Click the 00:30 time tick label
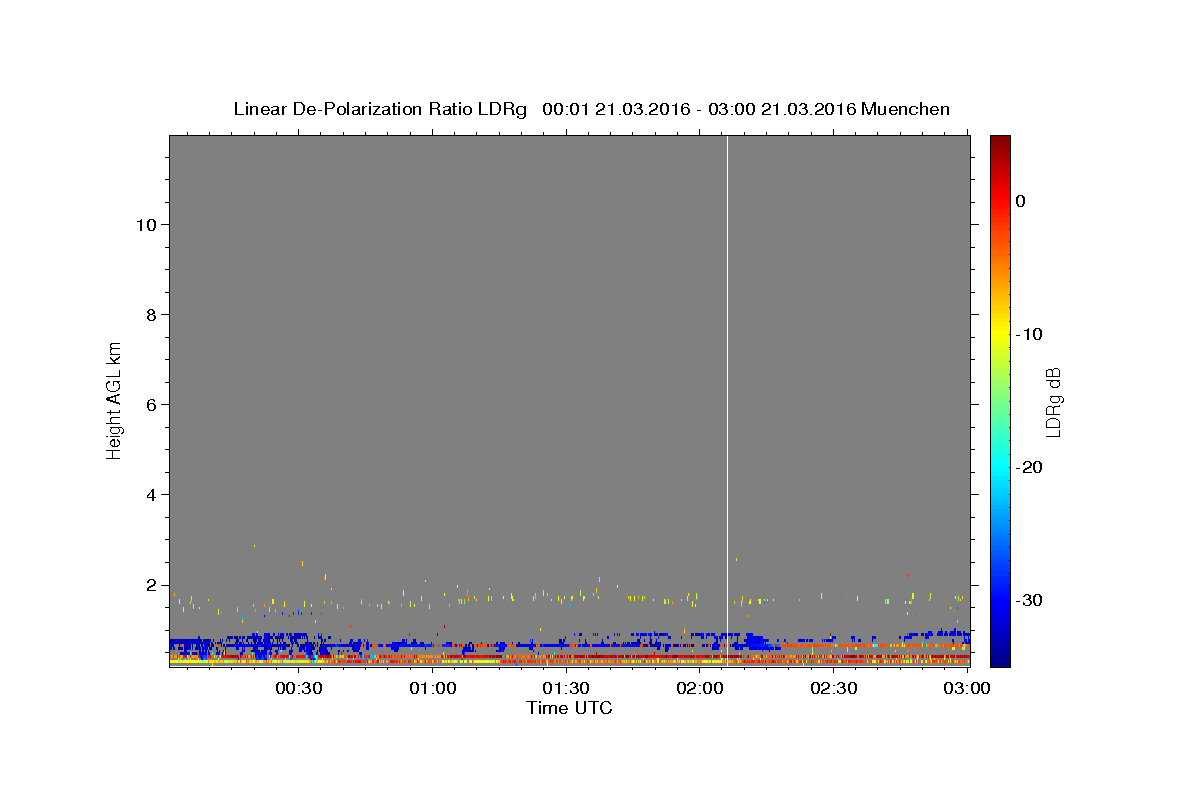The width and height of the screenshot is (1200, 800). (299, 688)
